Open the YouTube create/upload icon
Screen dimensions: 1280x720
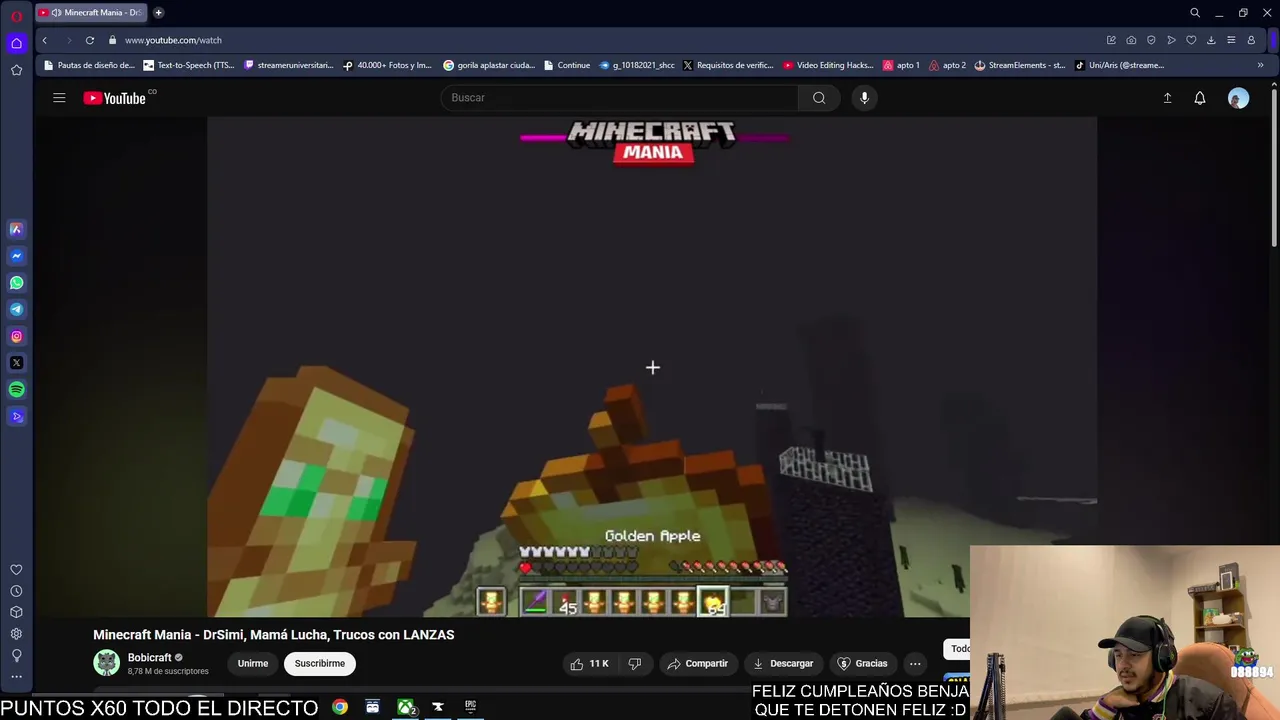[x=1167, y=98]
